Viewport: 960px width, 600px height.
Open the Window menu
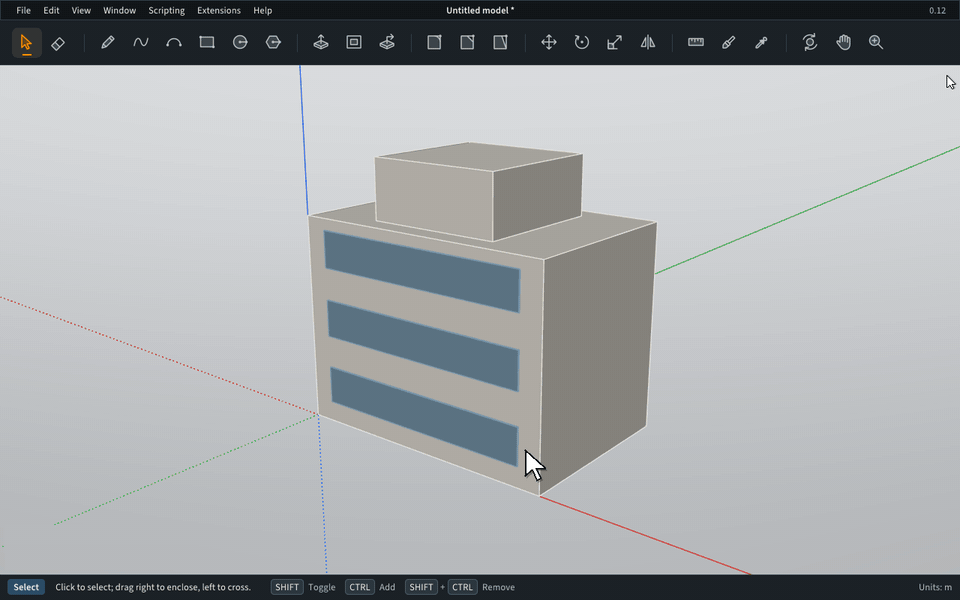(x=119, y=10)
